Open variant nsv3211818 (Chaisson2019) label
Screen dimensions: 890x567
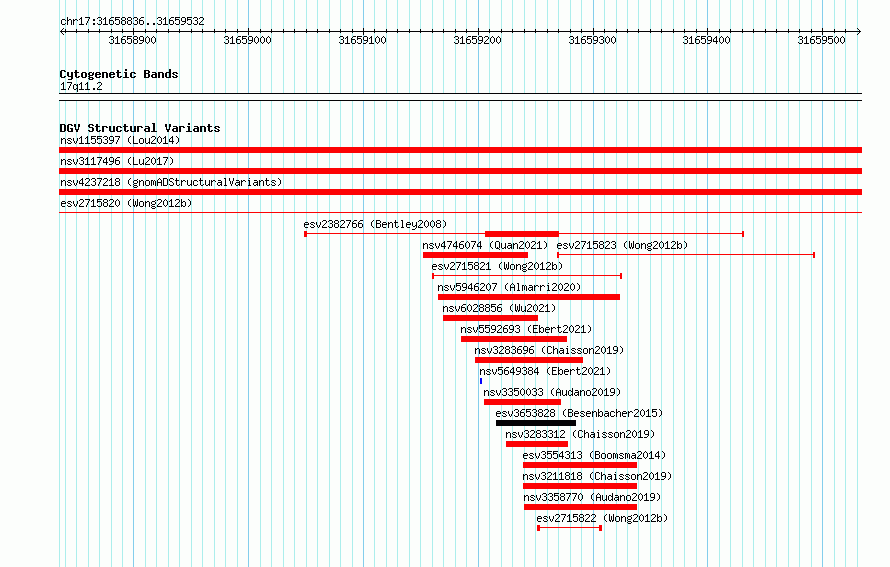(597, 476)
